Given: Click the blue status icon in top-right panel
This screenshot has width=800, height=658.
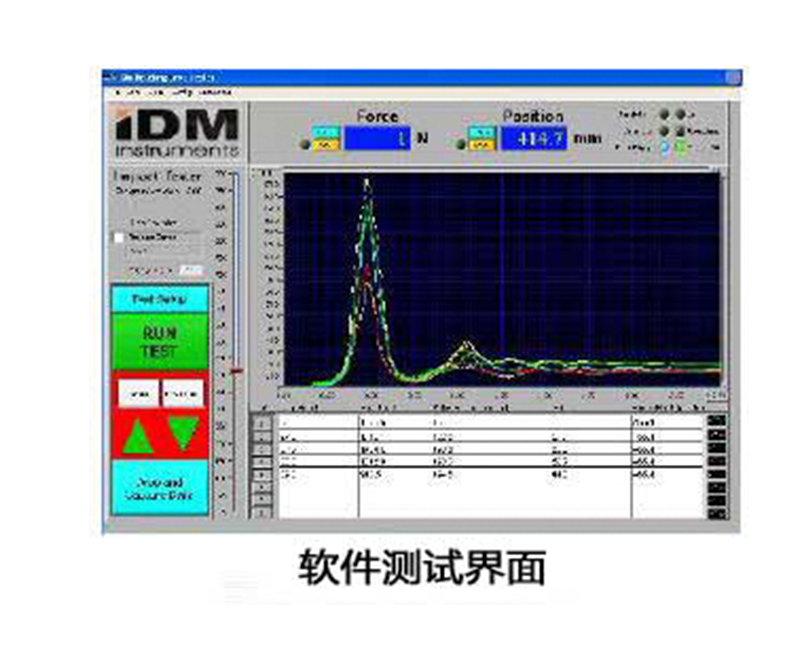Looking at the screenshot, I should click(663, 148).
